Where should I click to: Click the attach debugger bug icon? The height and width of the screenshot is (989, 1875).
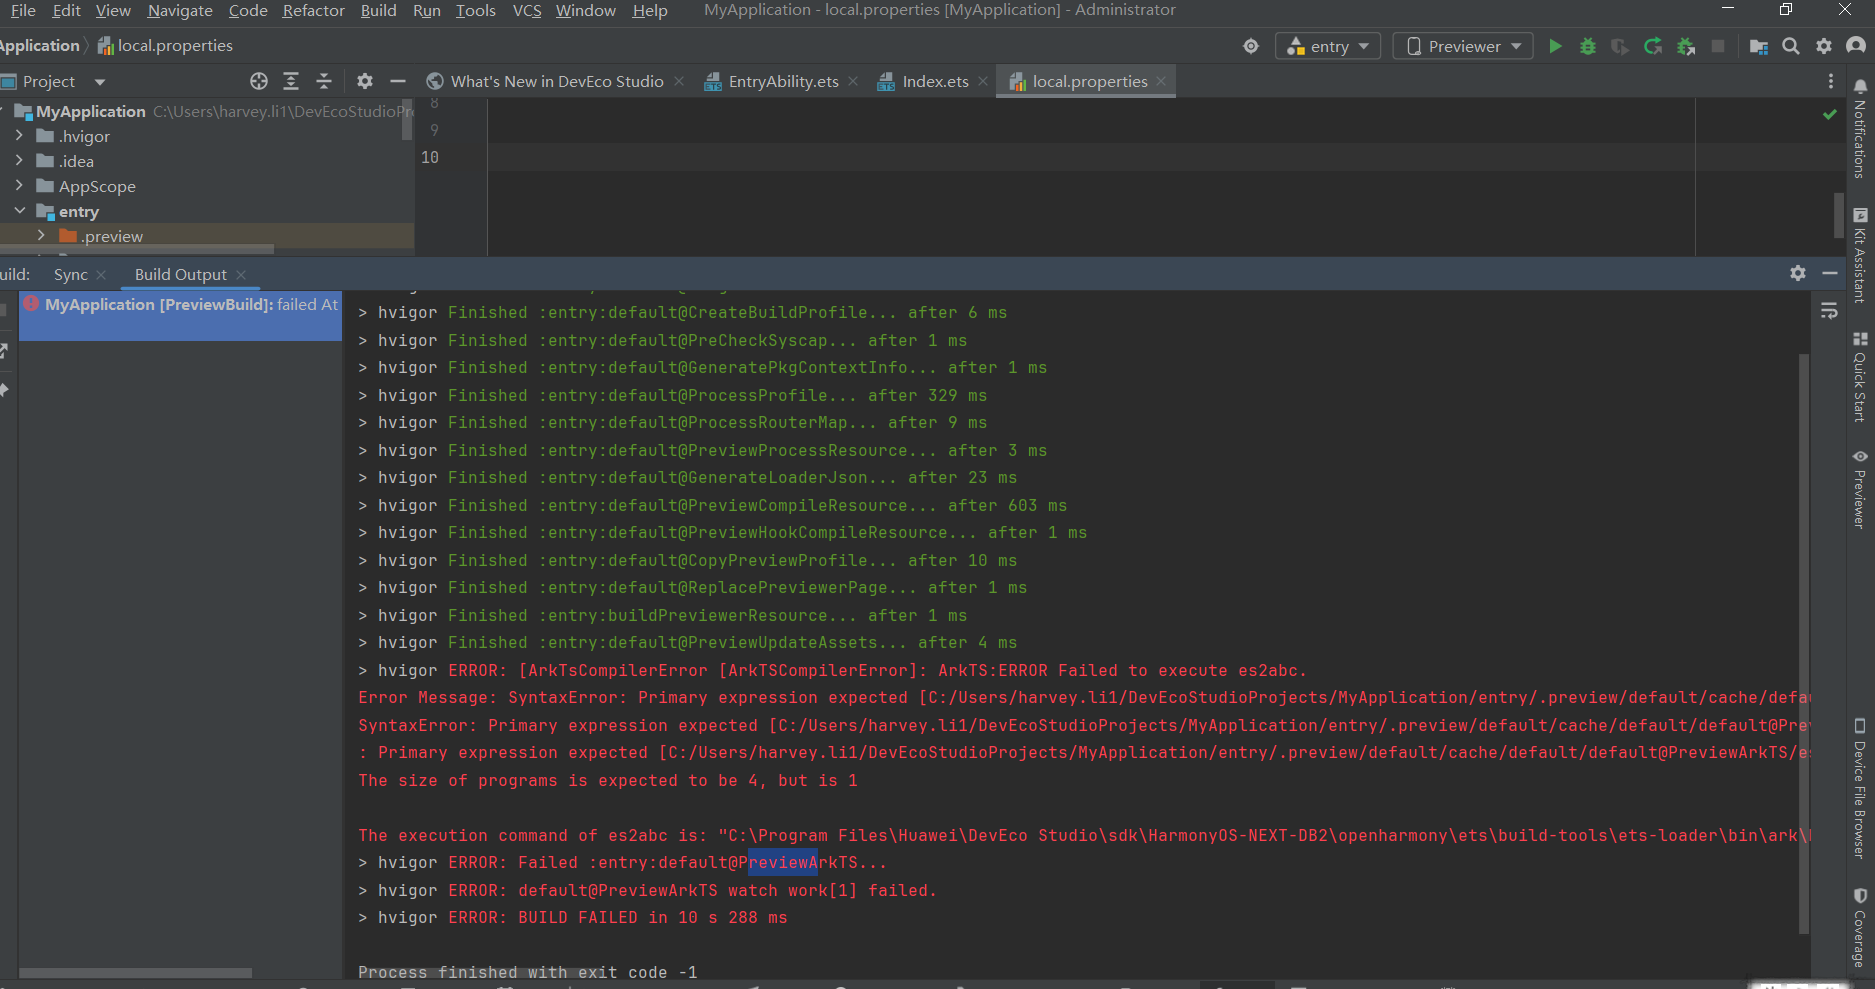1686,46
